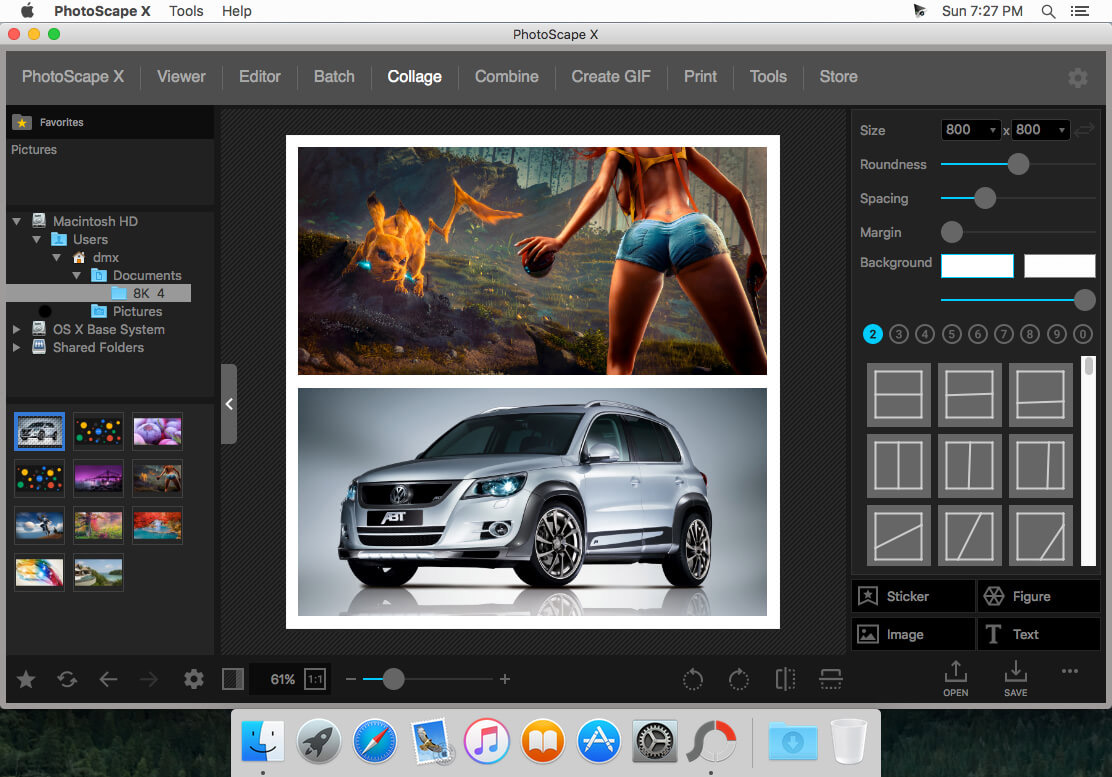The width and height of the screenshot is (1112, 777).
Task: Toggle the split preview view
Action: [232, 679]
